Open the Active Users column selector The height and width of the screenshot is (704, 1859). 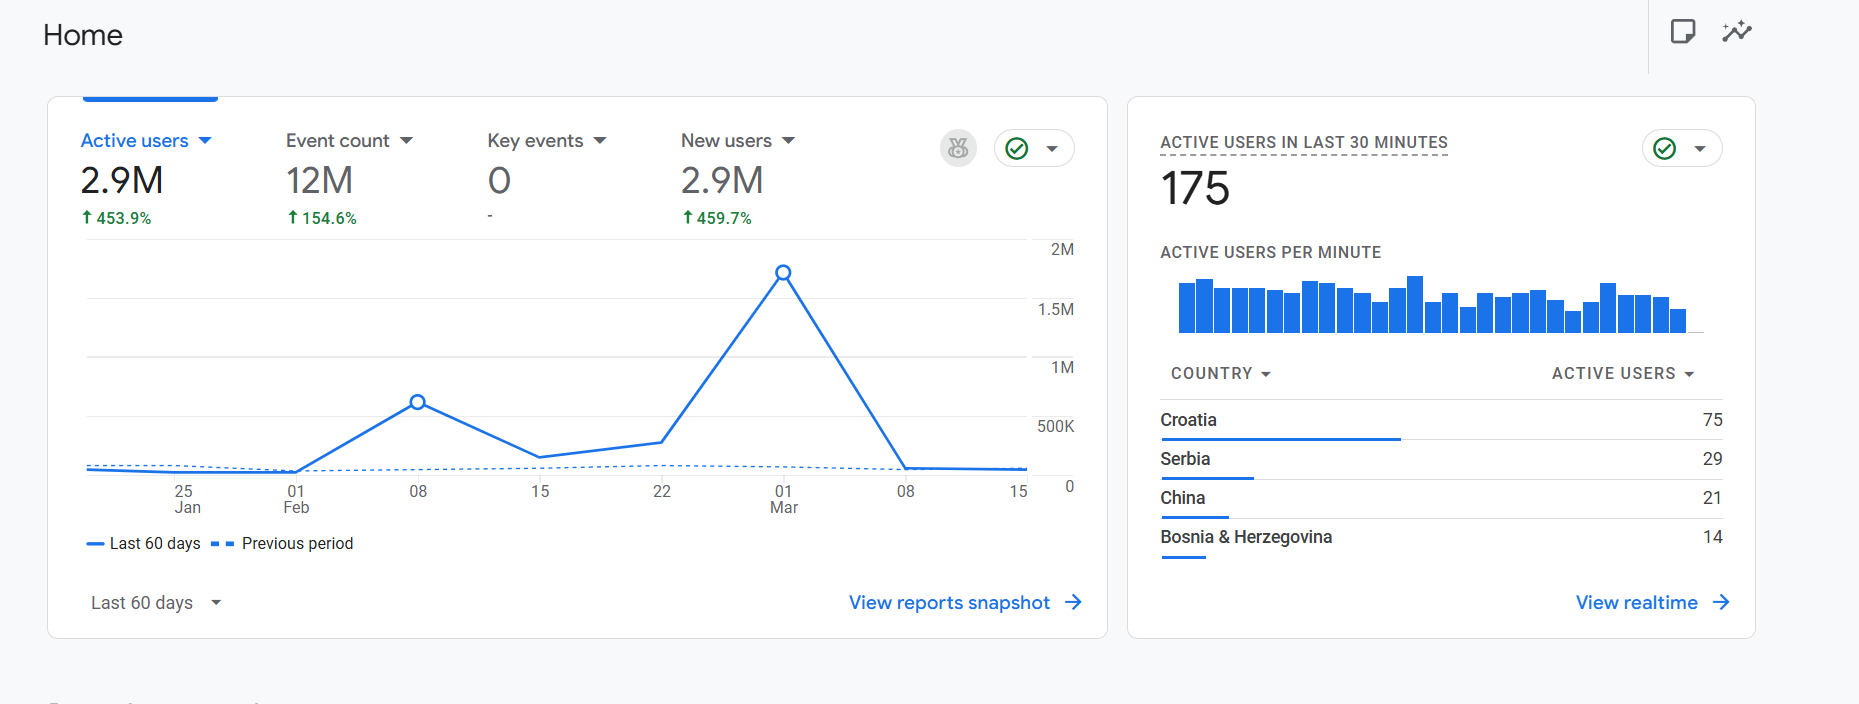[1622, 373]
